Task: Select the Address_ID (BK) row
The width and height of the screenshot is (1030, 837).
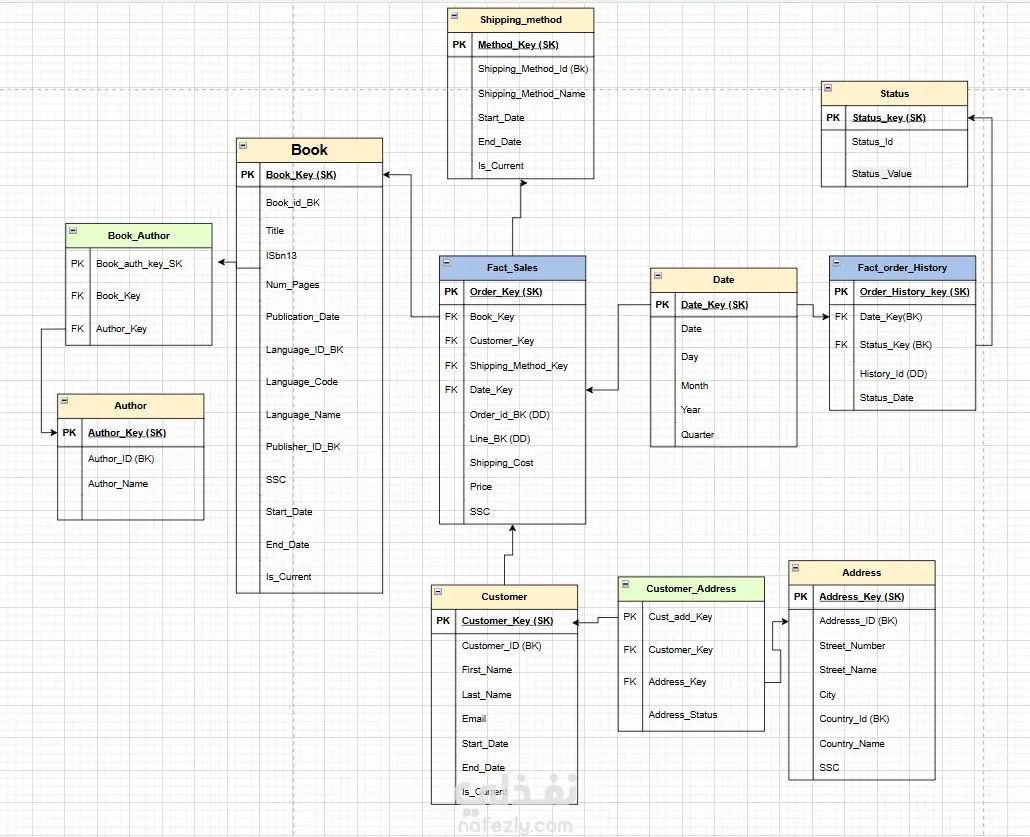Action: click(861, 621)
